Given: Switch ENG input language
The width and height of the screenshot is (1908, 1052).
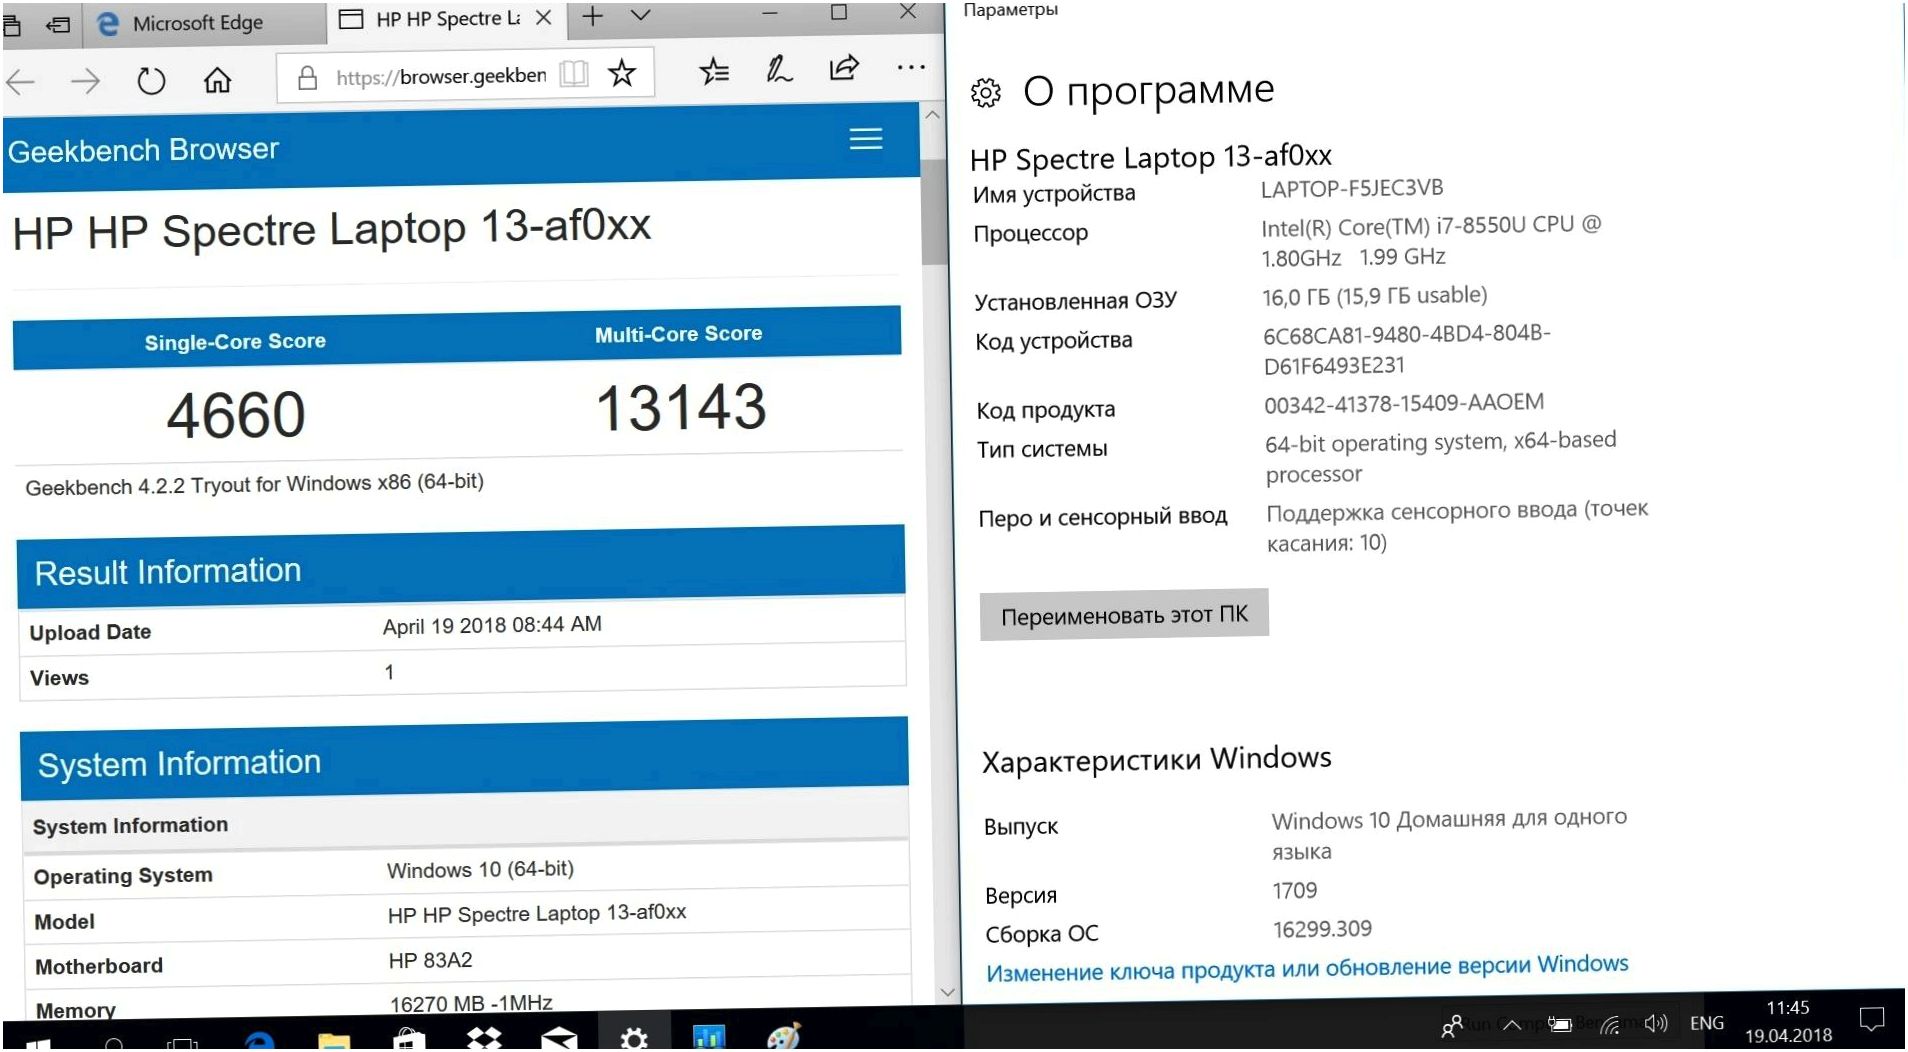Looking at the screenshot, I should [1706, 1023].
